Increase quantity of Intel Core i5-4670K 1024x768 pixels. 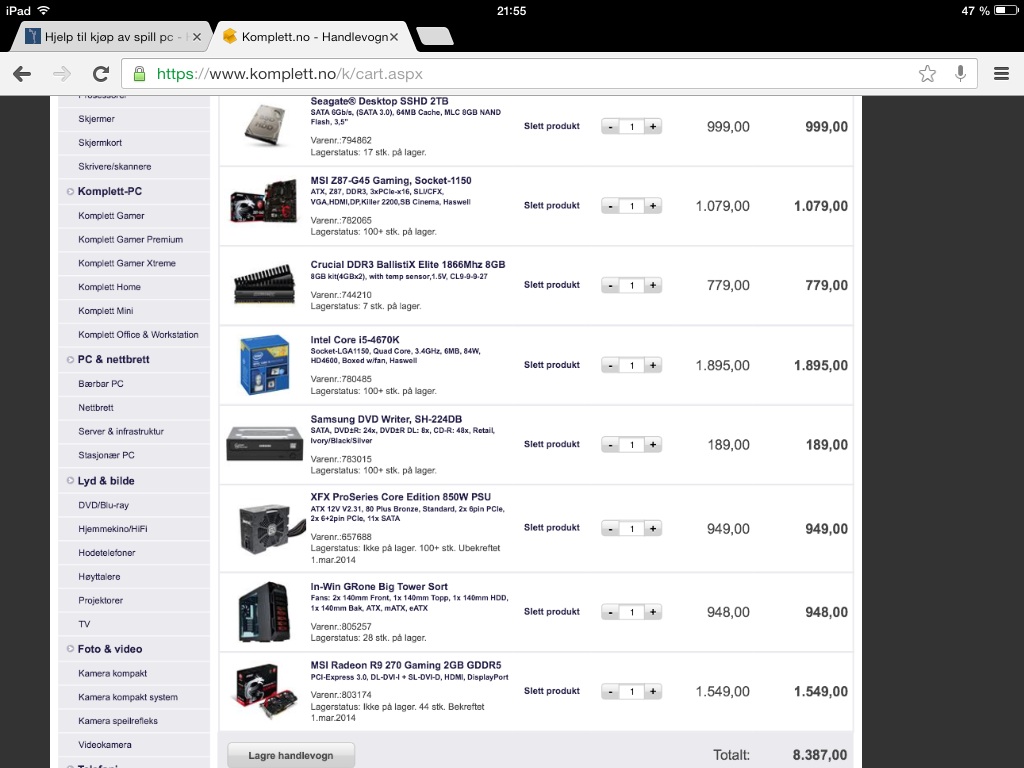tap(653, 365)
